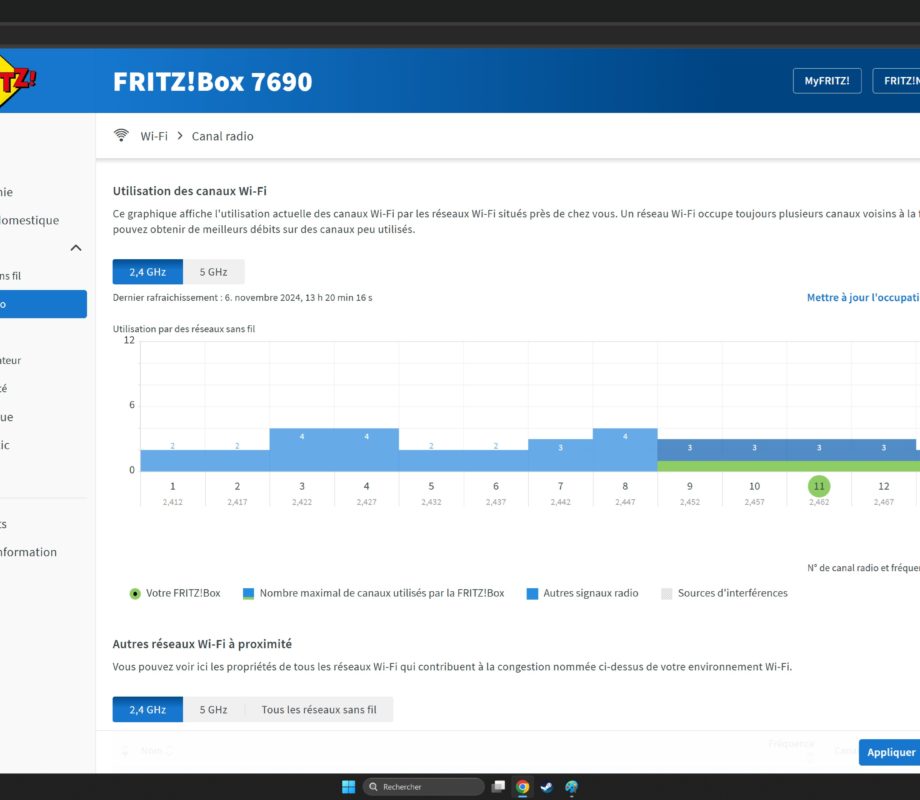Screen dimensions: 920x800
Task: Click channel number 2 on the axis
Action: (x=237, y=486)
